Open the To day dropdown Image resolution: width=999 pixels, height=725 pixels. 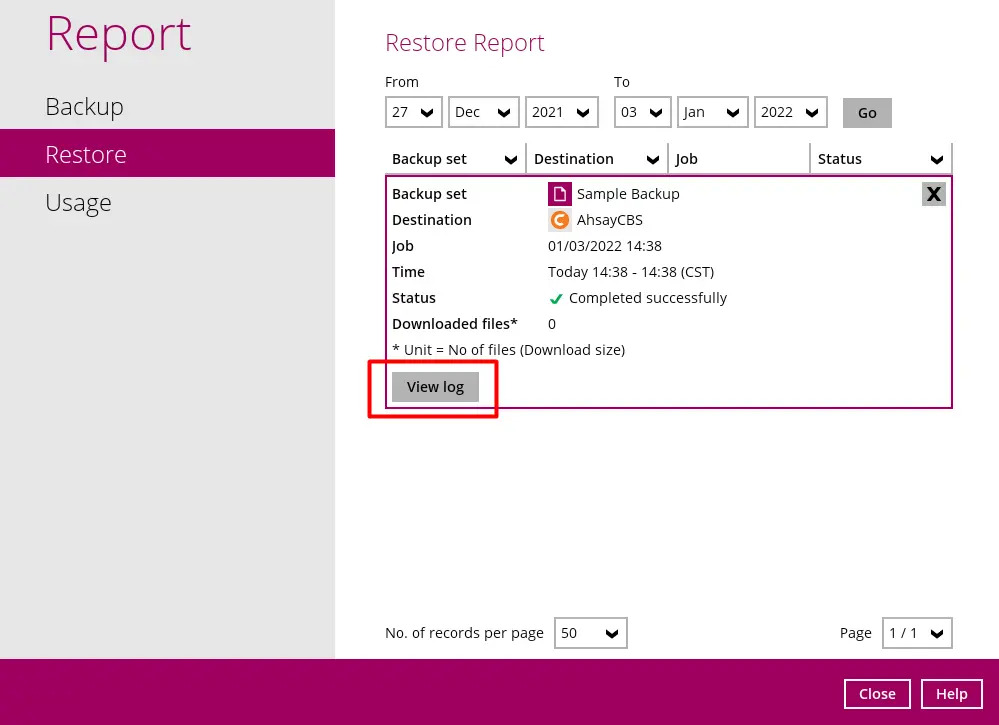click(642, 112)
